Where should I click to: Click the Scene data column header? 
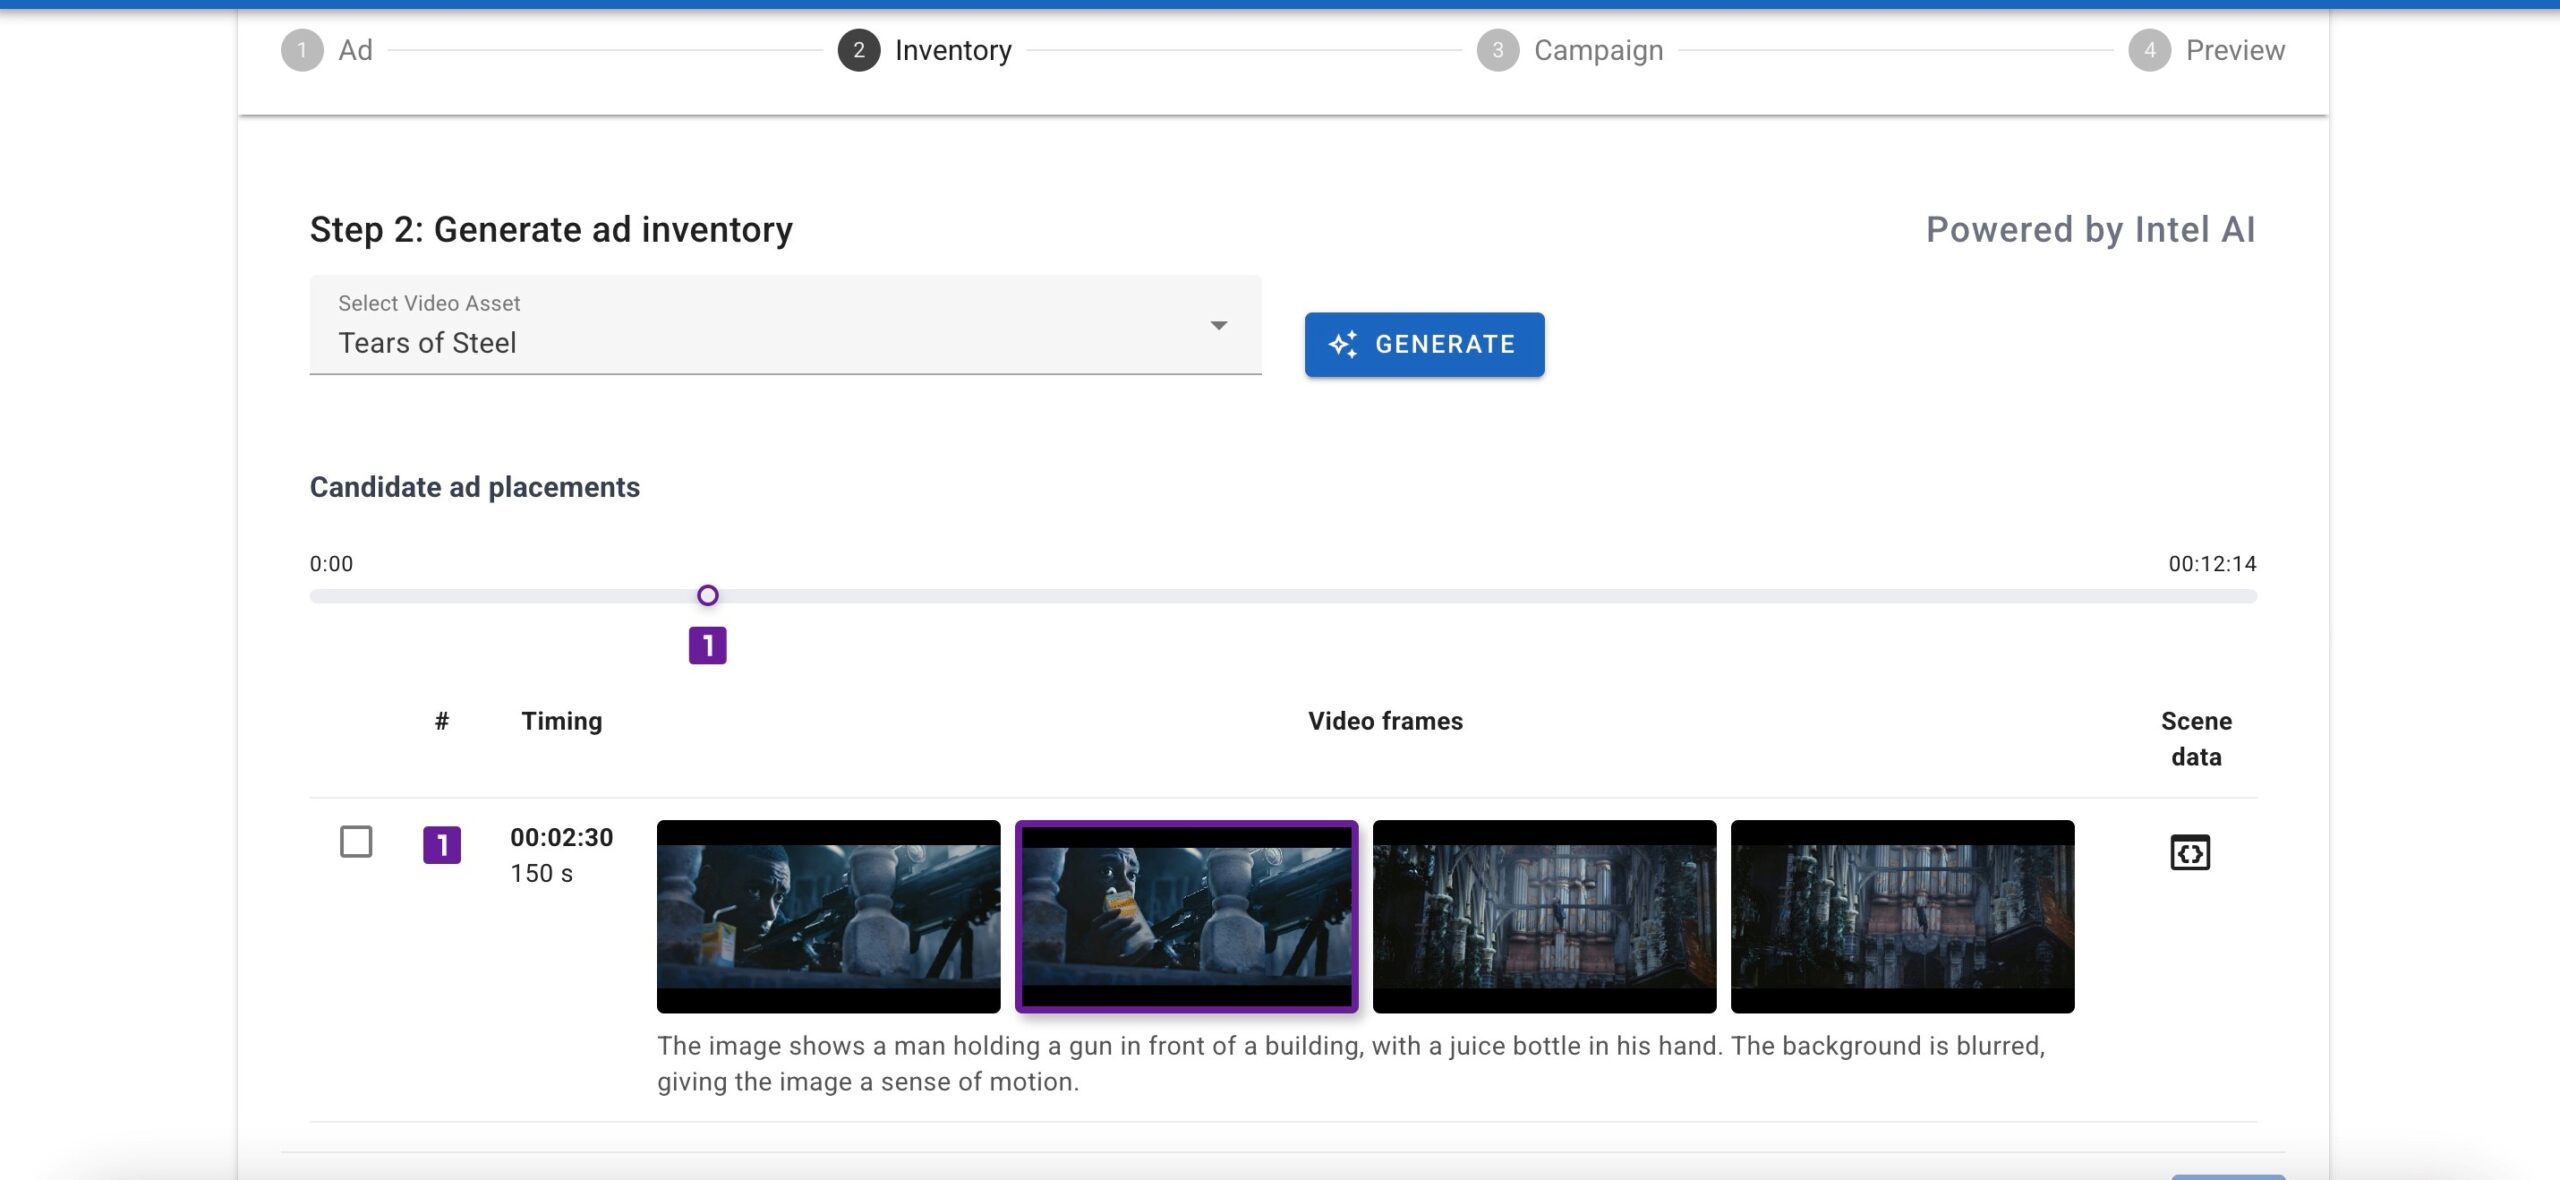2196,739
